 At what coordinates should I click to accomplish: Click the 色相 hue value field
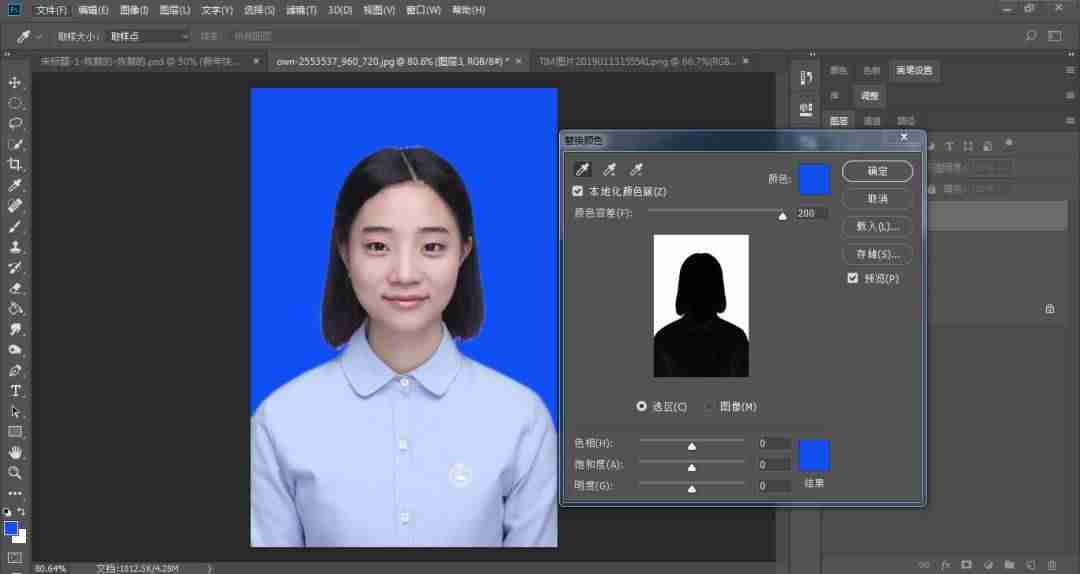772,443
